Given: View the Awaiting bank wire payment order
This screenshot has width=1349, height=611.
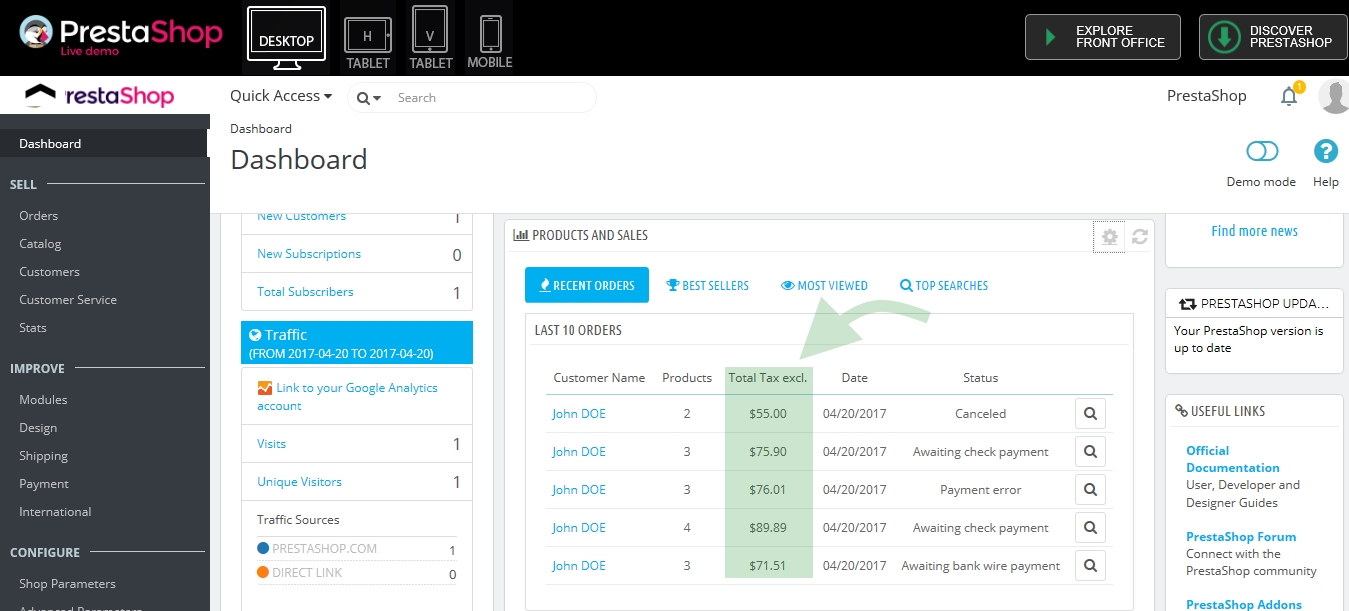Looking at the screenshot, I should point(1090,565).
